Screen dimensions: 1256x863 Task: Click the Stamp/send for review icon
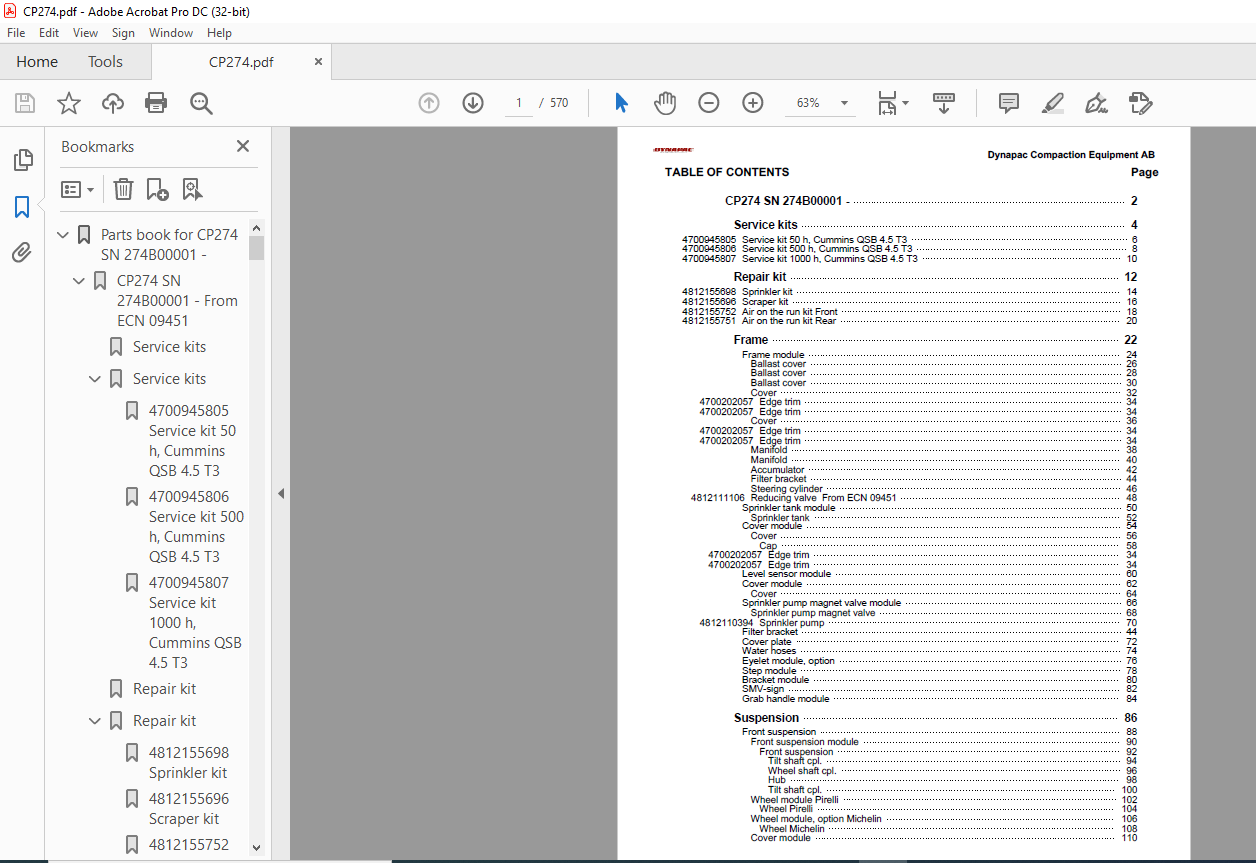pos(1141,103)
